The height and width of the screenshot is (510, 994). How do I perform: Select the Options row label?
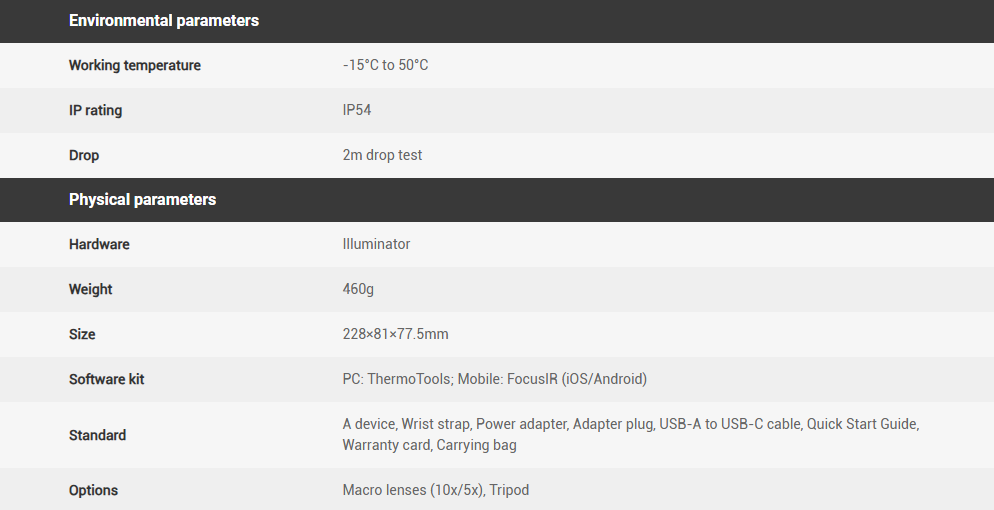[x=93, y=491]
